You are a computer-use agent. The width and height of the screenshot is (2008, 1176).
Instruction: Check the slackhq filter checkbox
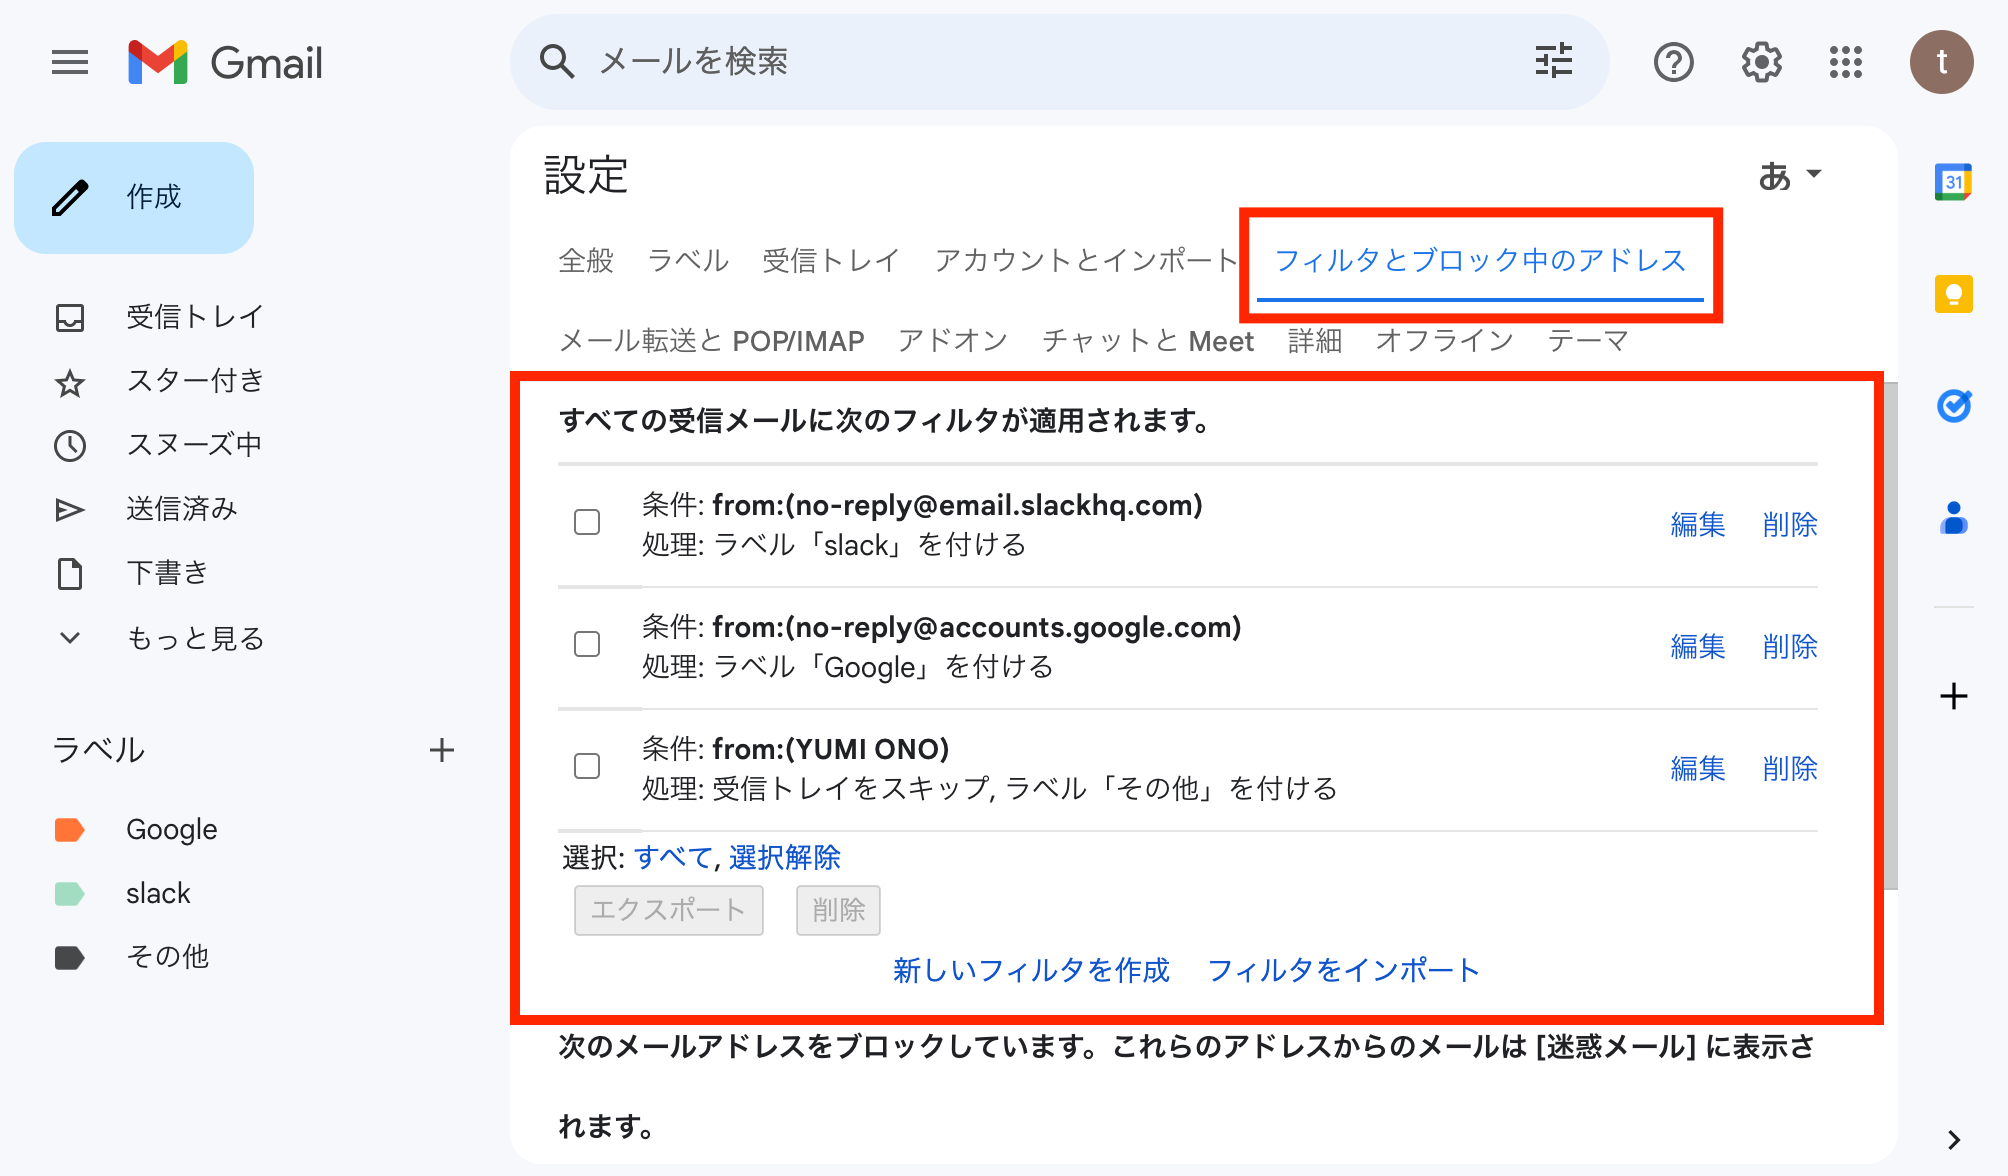587,522
